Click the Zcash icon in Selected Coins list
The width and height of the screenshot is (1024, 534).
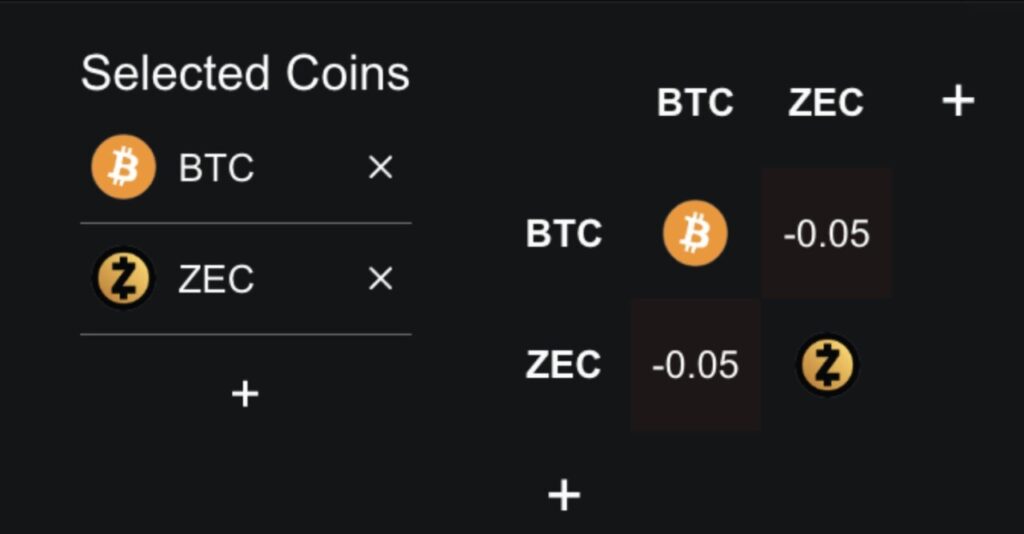123,278
